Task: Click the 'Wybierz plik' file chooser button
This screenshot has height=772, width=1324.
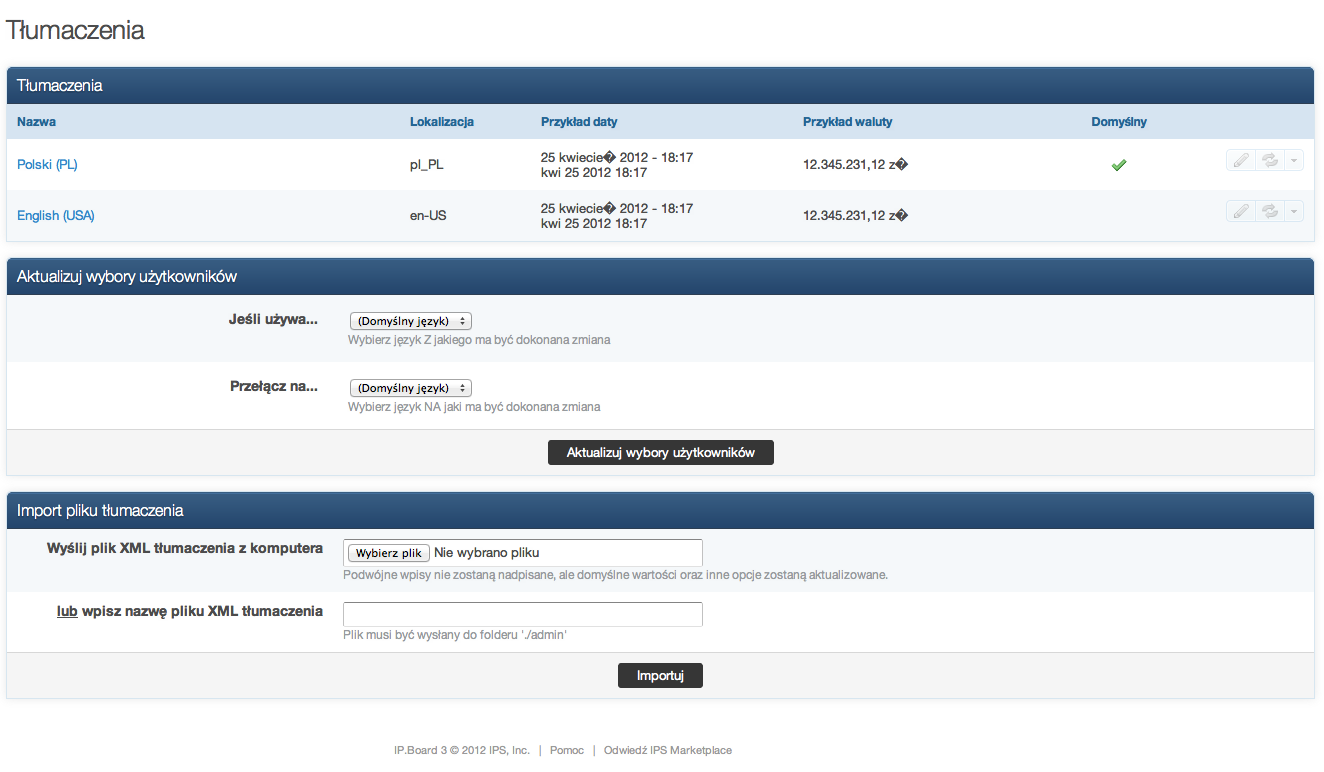Action: tap(389, 553)
